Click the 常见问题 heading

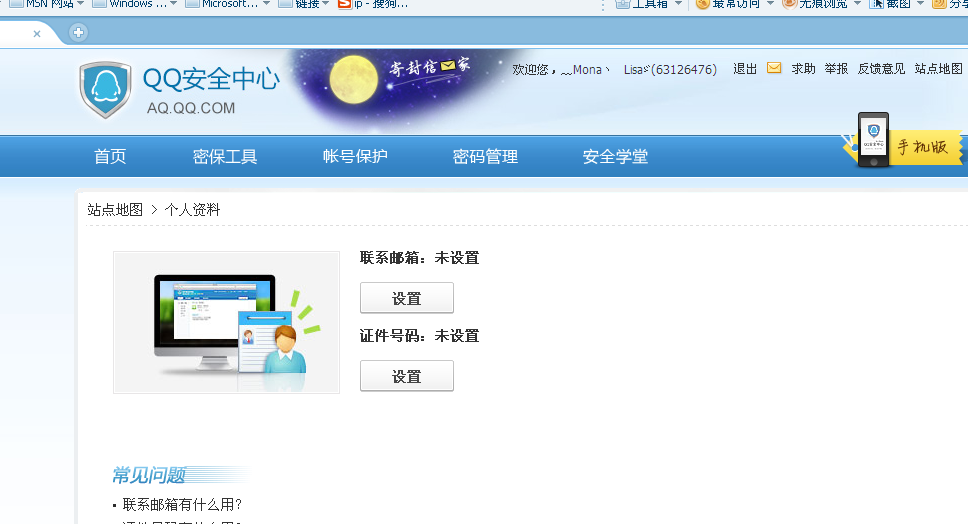click(149, 475)
